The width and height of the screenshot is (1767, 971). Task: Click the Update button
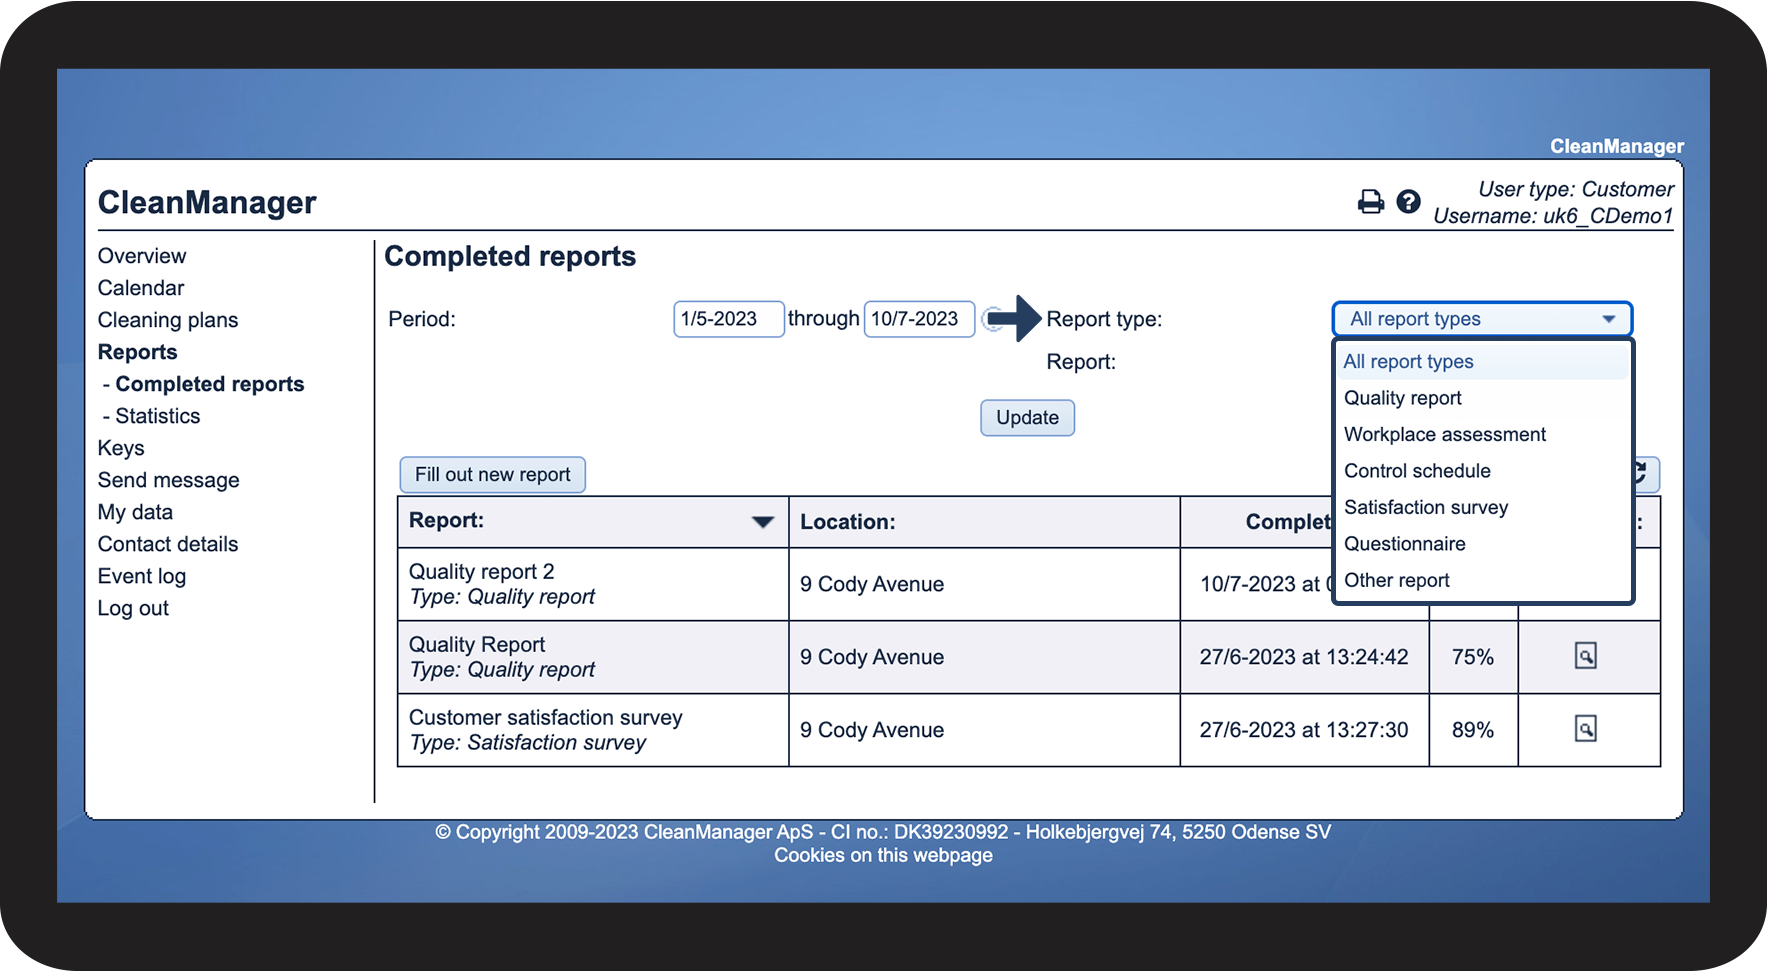click(1027, 418)
